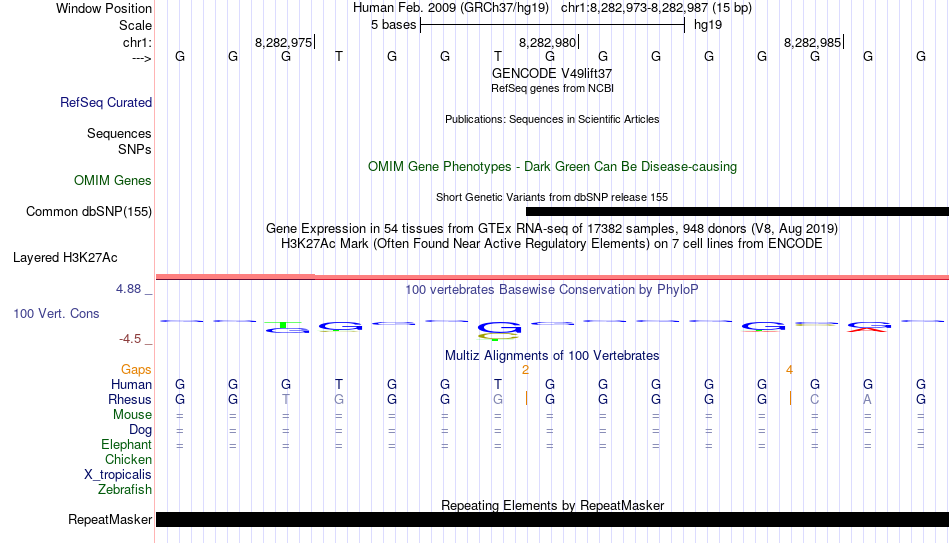Click the RefSeq Curated track label

point(105,102)
